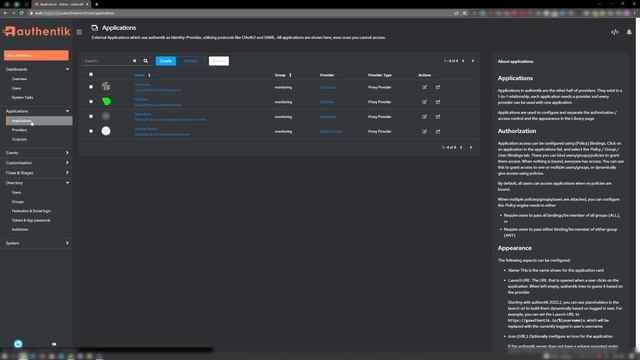The image size is (640, 360).
Task: Reload the page with browser refresh button
Action: tap(22, 13)
